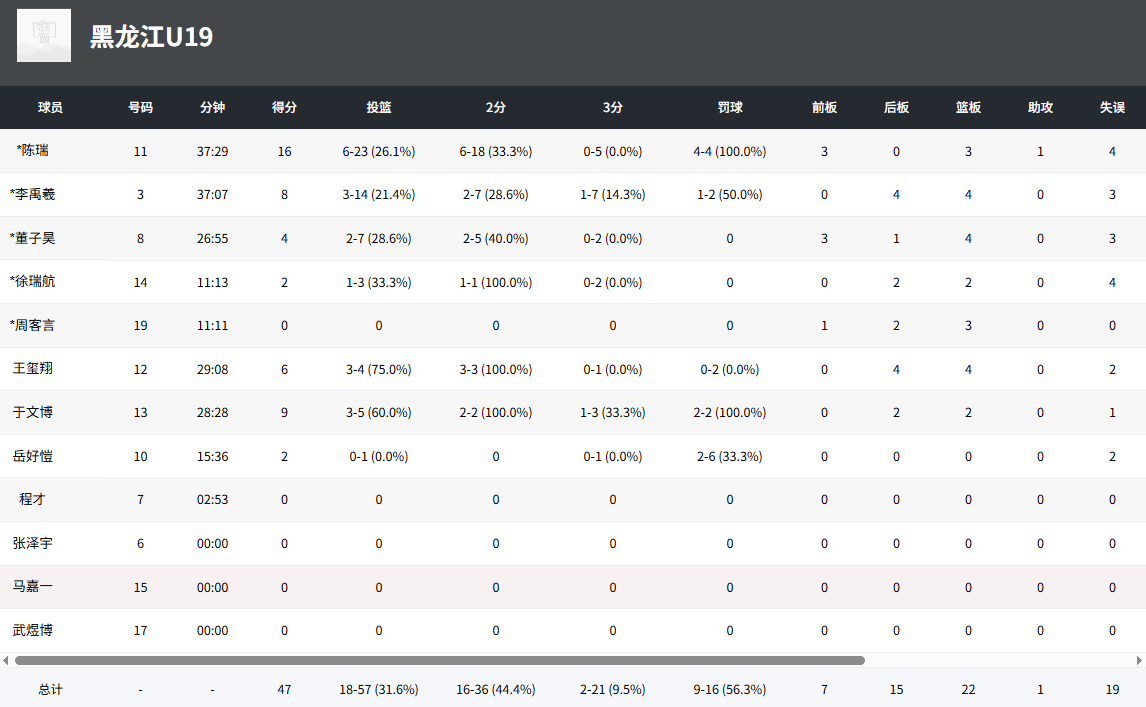
Task: Click 李禹羲's 3-point value 1-7 (14.3%)
Action: click(612, 194)
